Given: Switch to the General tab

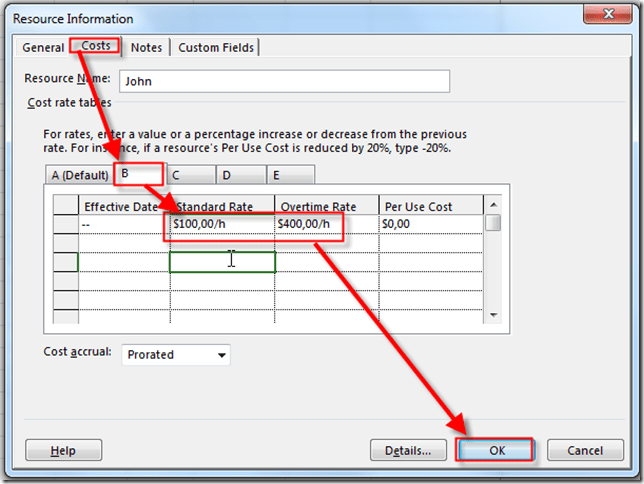Looking at the screenshot, I should 43,47.
